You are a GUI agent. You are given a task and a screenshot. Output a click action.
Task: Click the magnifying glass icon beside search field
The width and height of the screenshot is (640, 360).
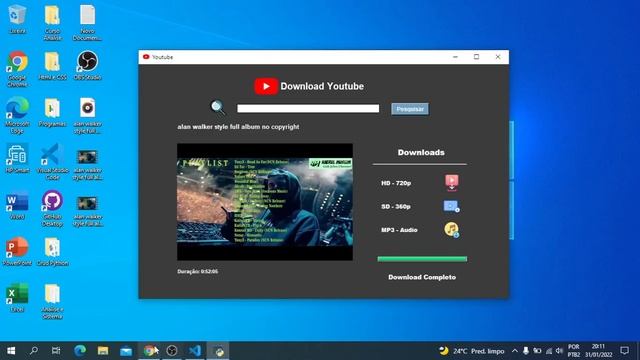coord(218,107)
